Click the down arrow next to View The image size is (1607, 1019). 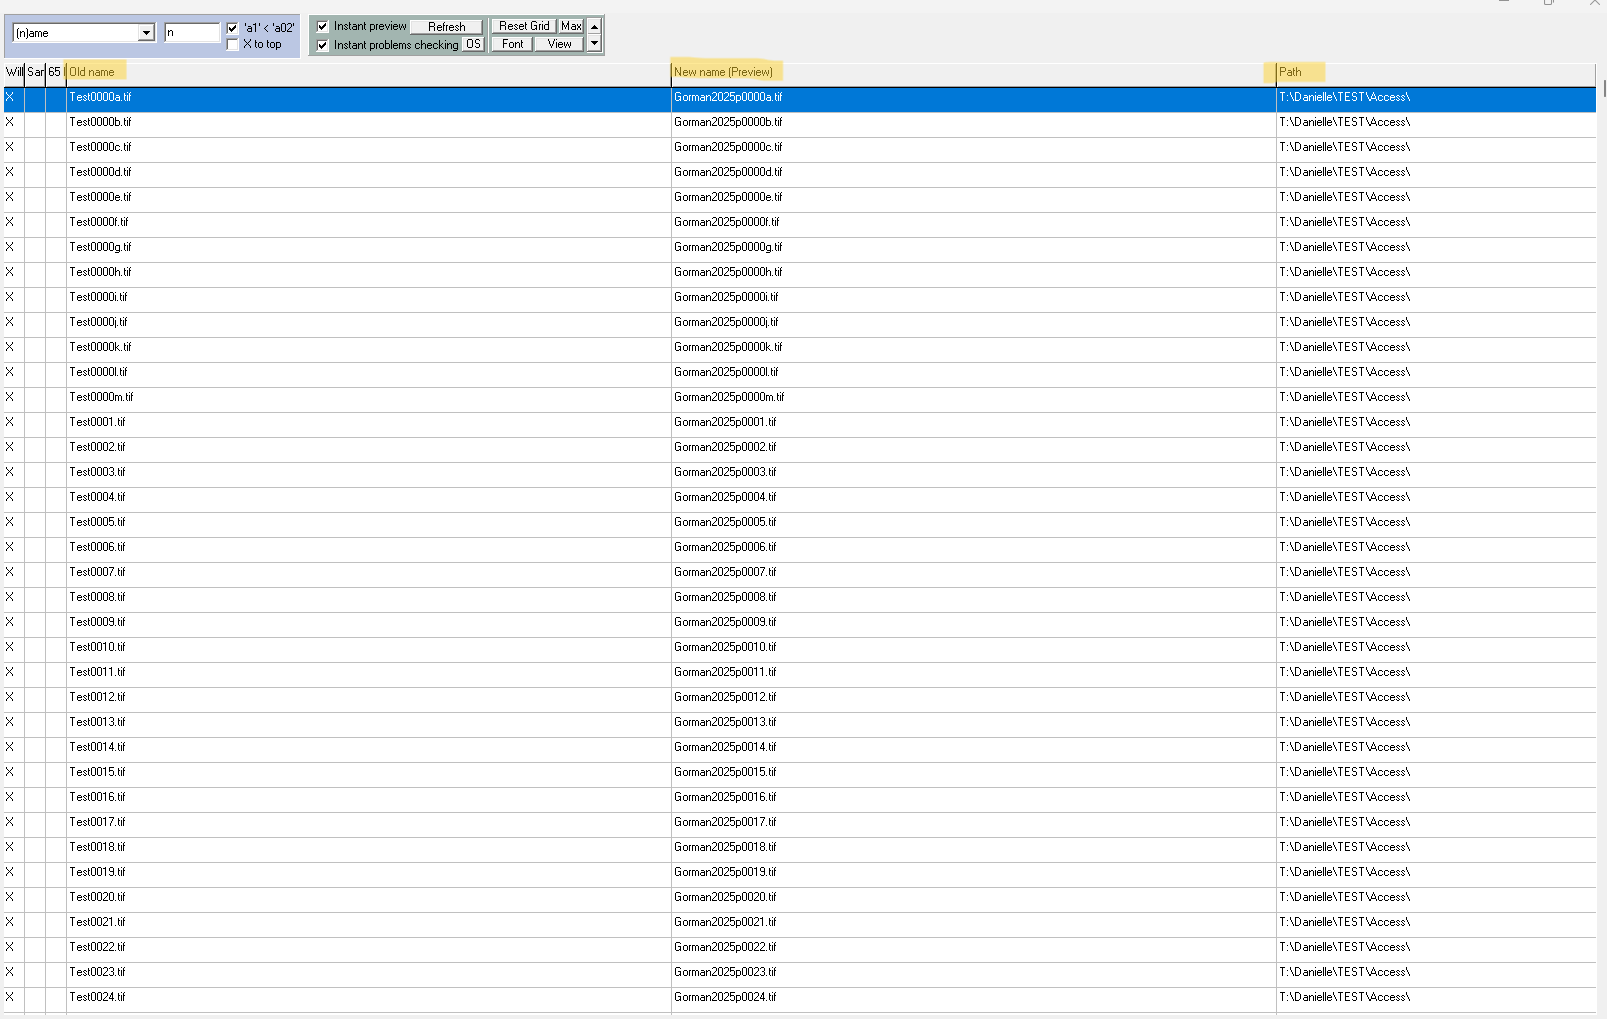point(594,44)
